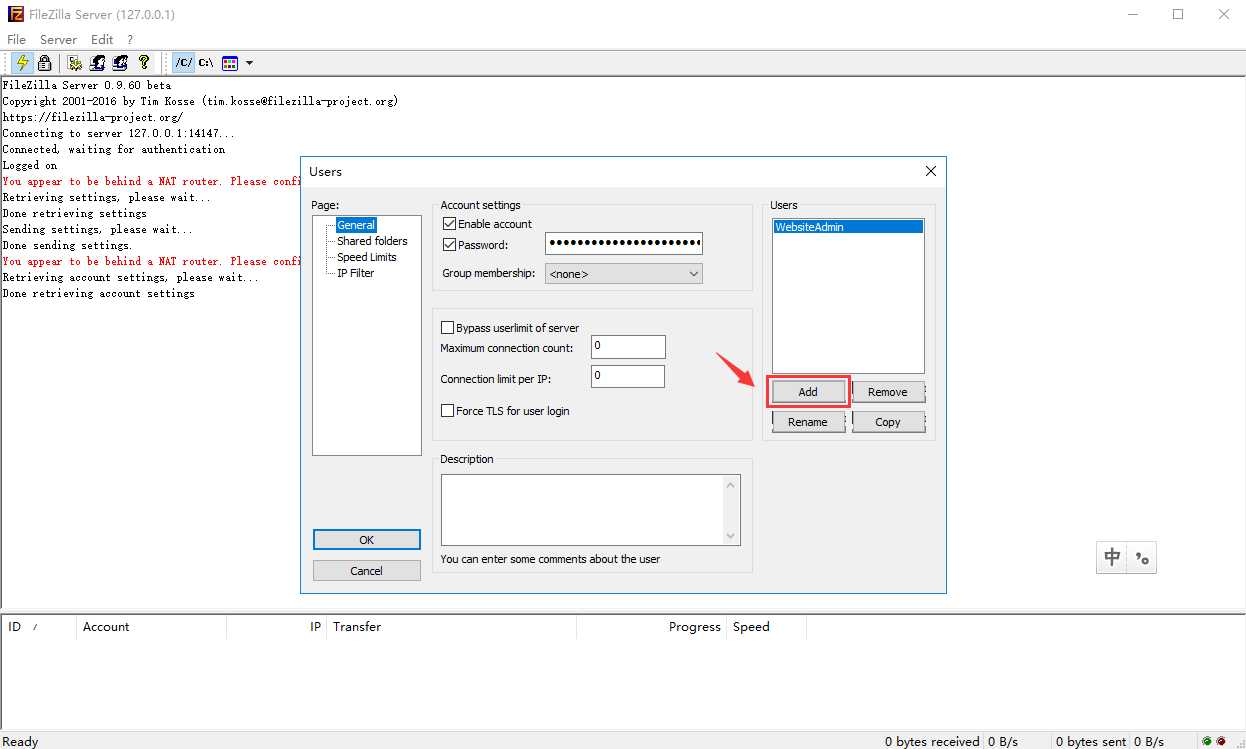The height and width of the screenshot is (749, 1246).
Task: Close the Users dialog with X
Action: click(x=931, y=171)
